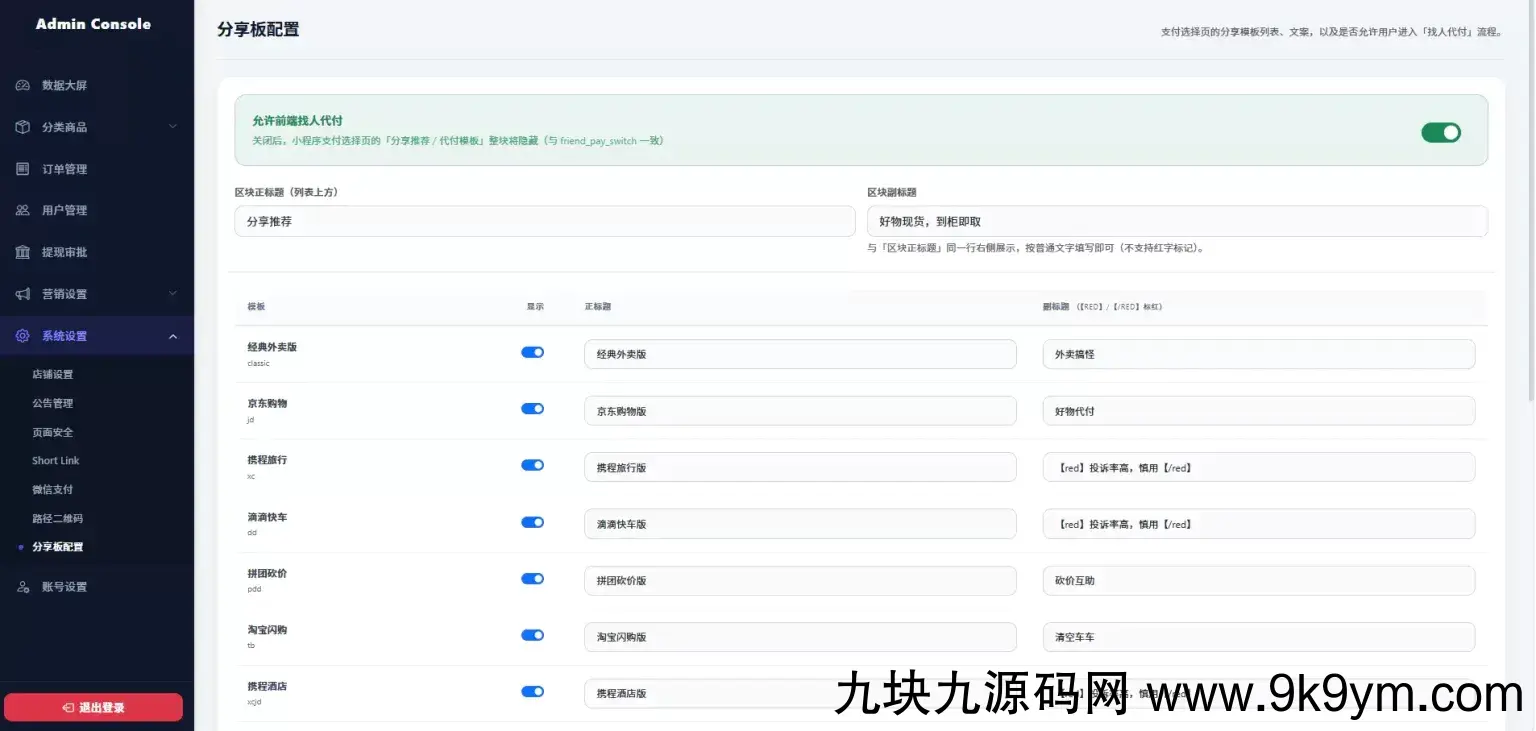The height and width of the screenshot is (731, 1536).
Task: Expand the 营销设置 submenu chevron
Action: 173,294
